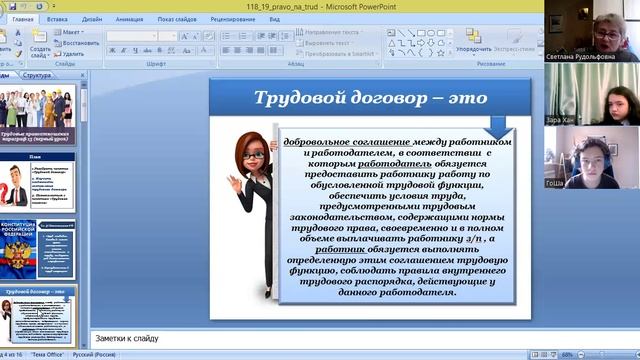Select the План slide thumbnail
This screenshot has height=360, width=640.
[38, 182]
